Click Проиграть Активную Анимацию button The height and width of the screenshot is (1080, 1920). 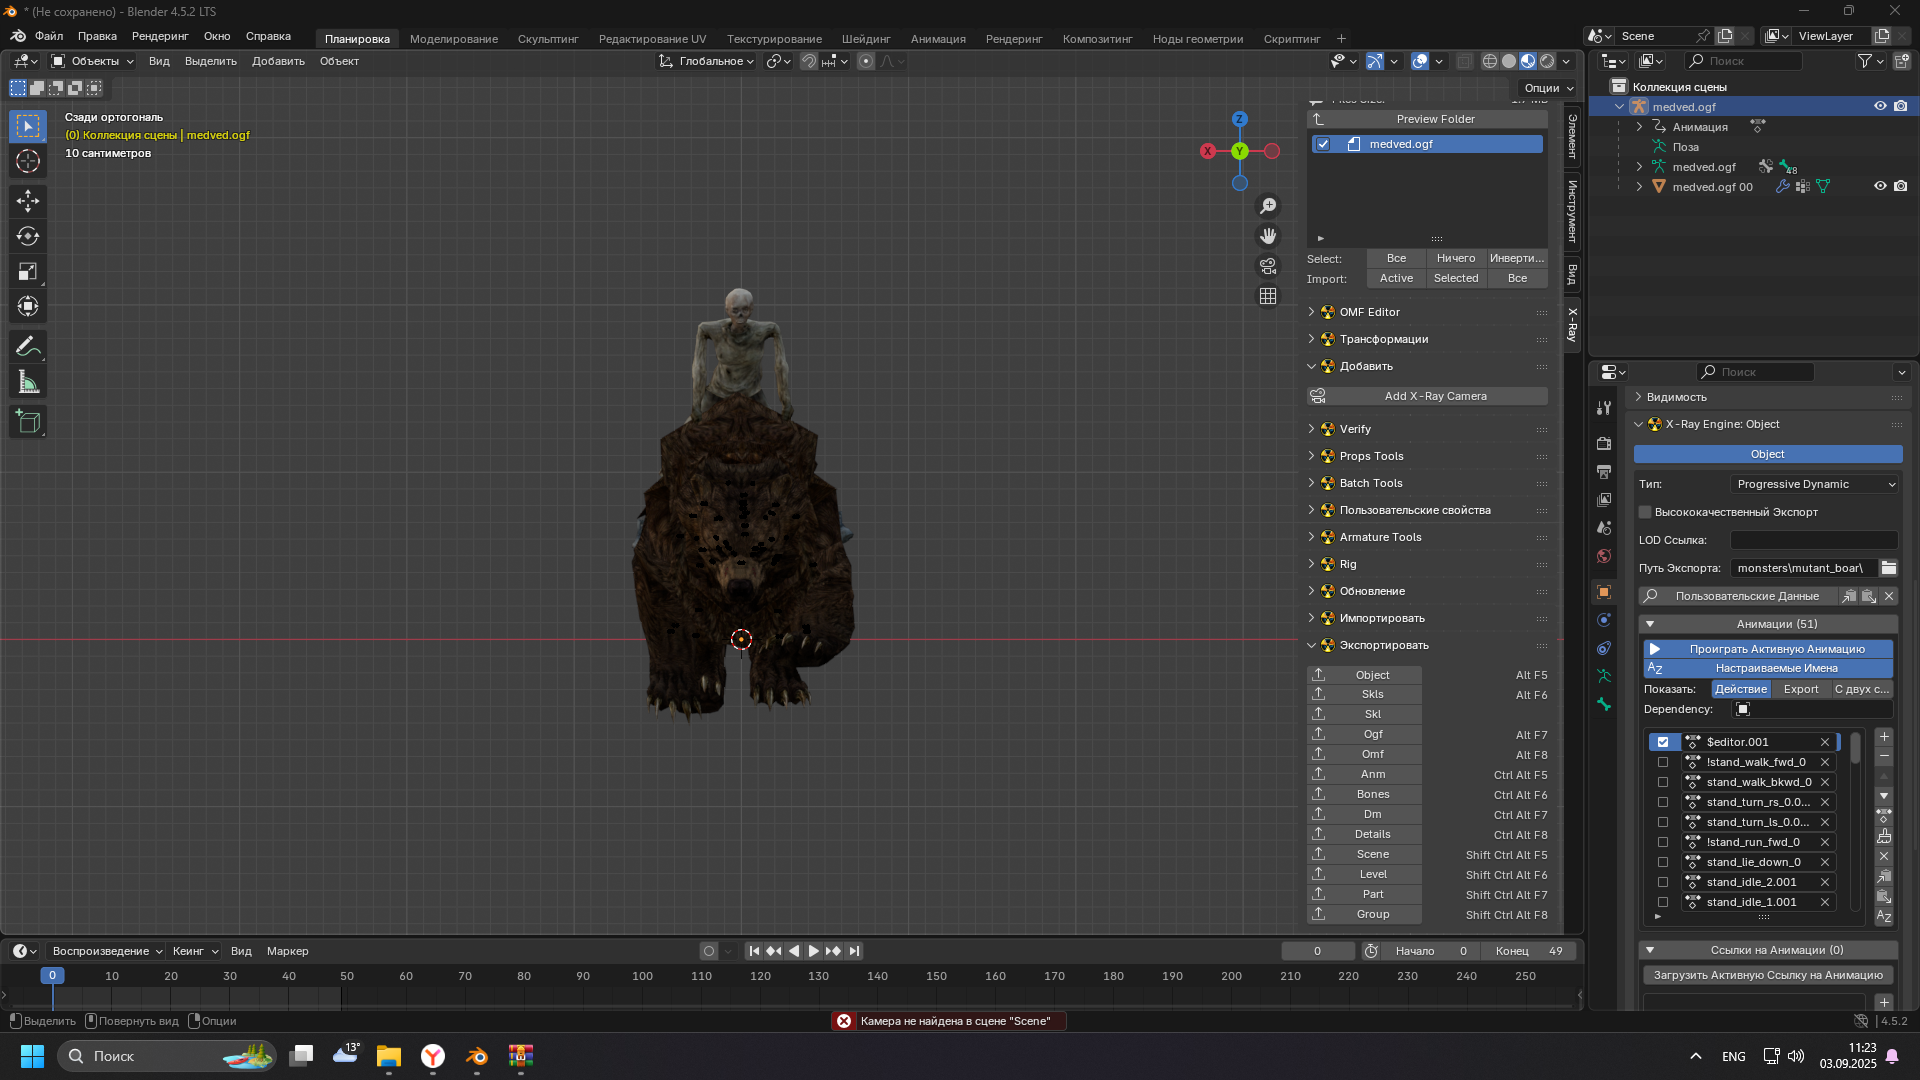click(1776, 649)
